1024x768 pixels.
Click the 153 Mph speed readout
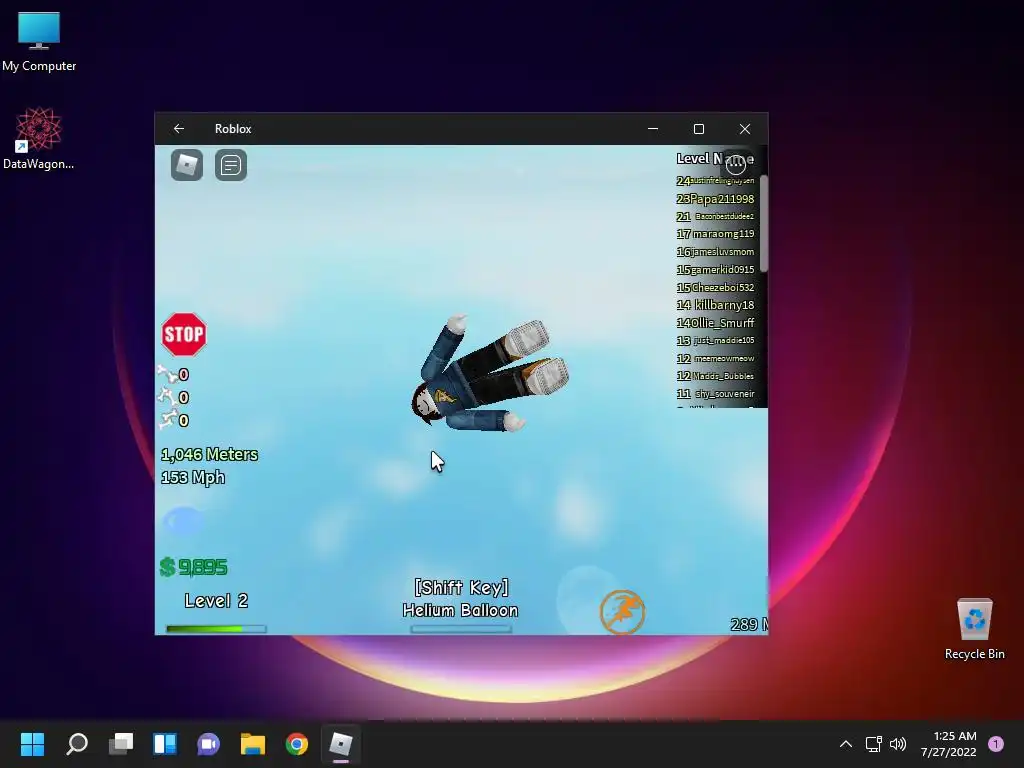(x=193, y=477)
